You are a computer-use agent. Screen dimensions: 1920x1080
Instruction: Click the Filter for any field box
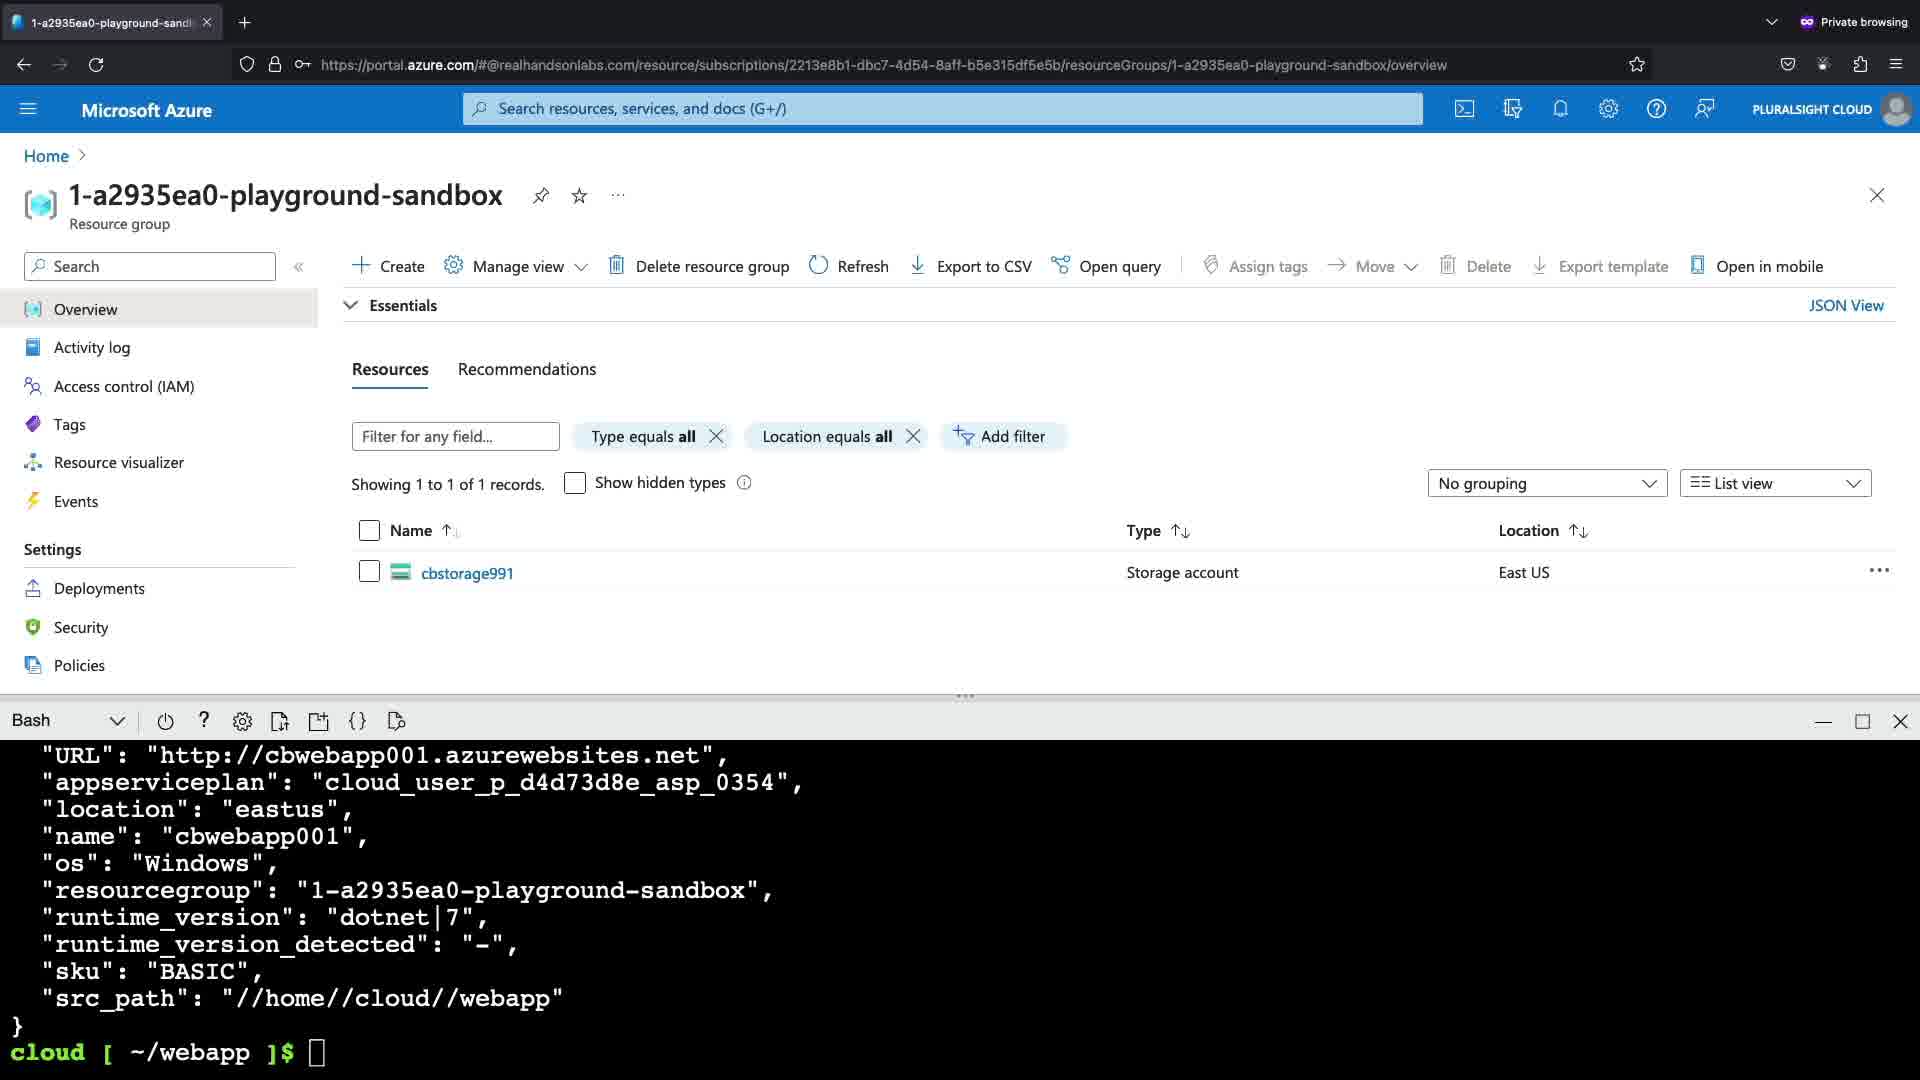(x=455, y=437)
